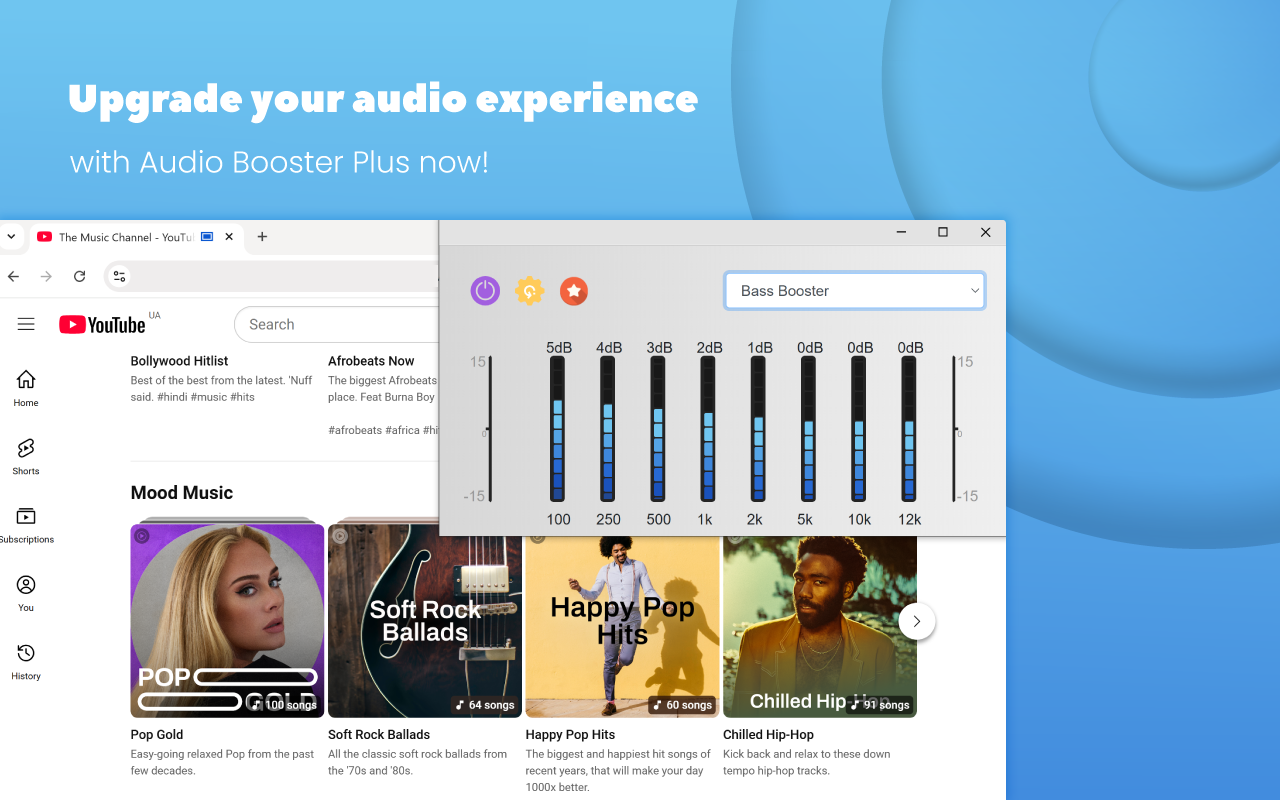Click the next arrow in Mood Music carousel
This screenshot has width=1280, height=800.
[917, 621]
